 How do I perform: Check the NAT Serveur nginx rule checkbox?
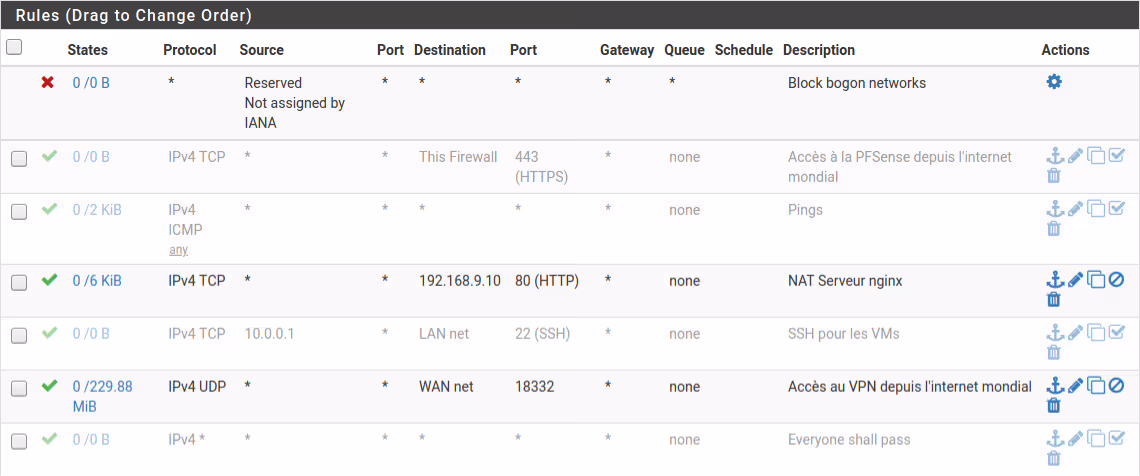point(19,282)
